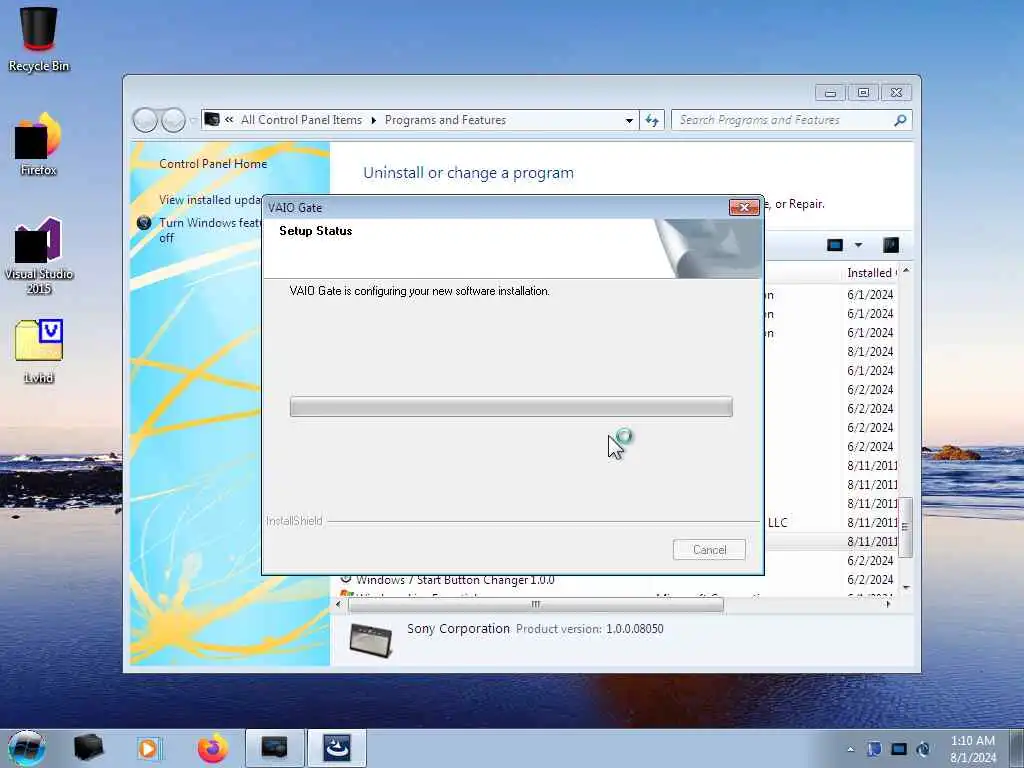Click Cancel in the VAIO Gate setup dialog
The width and height of the screenshot is (1024, 768).
(x=709, y=550)
